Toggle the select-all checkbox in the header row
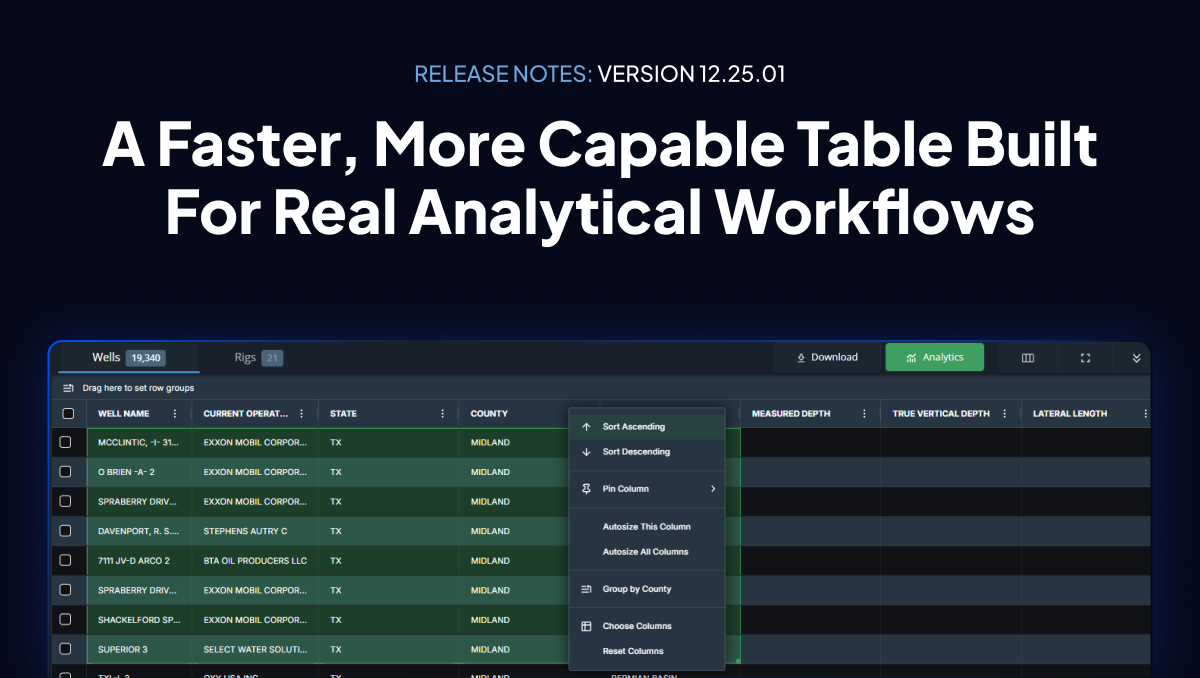1200x678 pixels. 68,413
